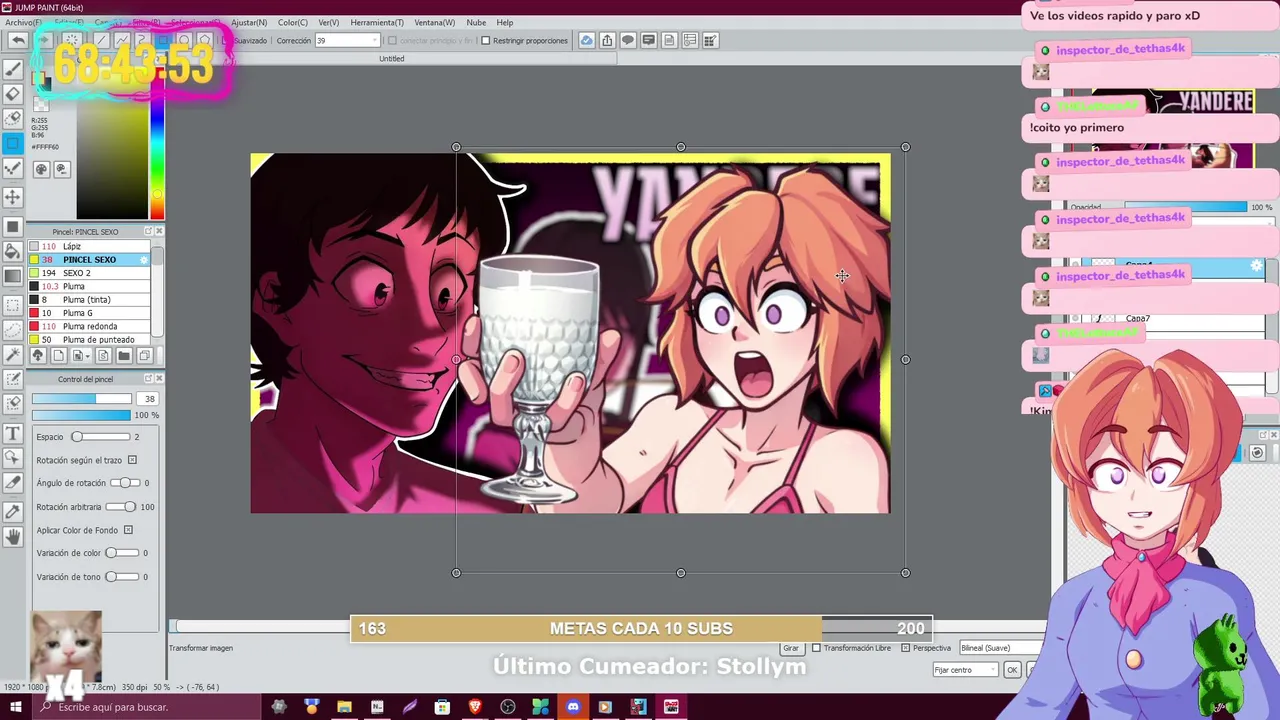
Task: Open the Ventana menu
Action: [x=434, y=22]
